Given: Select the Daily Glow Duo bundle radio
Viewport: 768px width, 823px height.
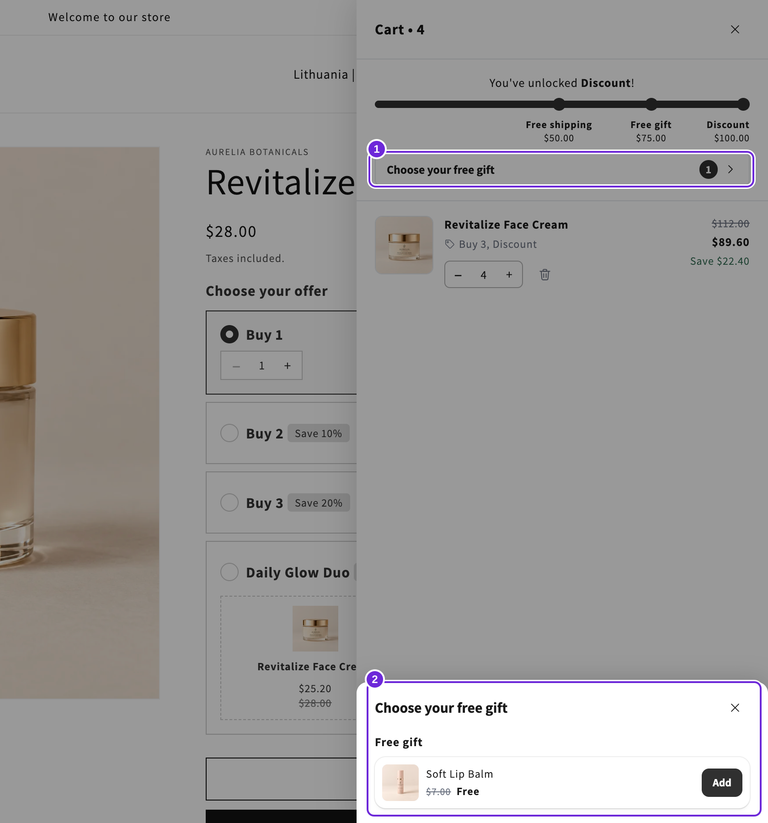Looking at the screenshot, I should [229, 572].
